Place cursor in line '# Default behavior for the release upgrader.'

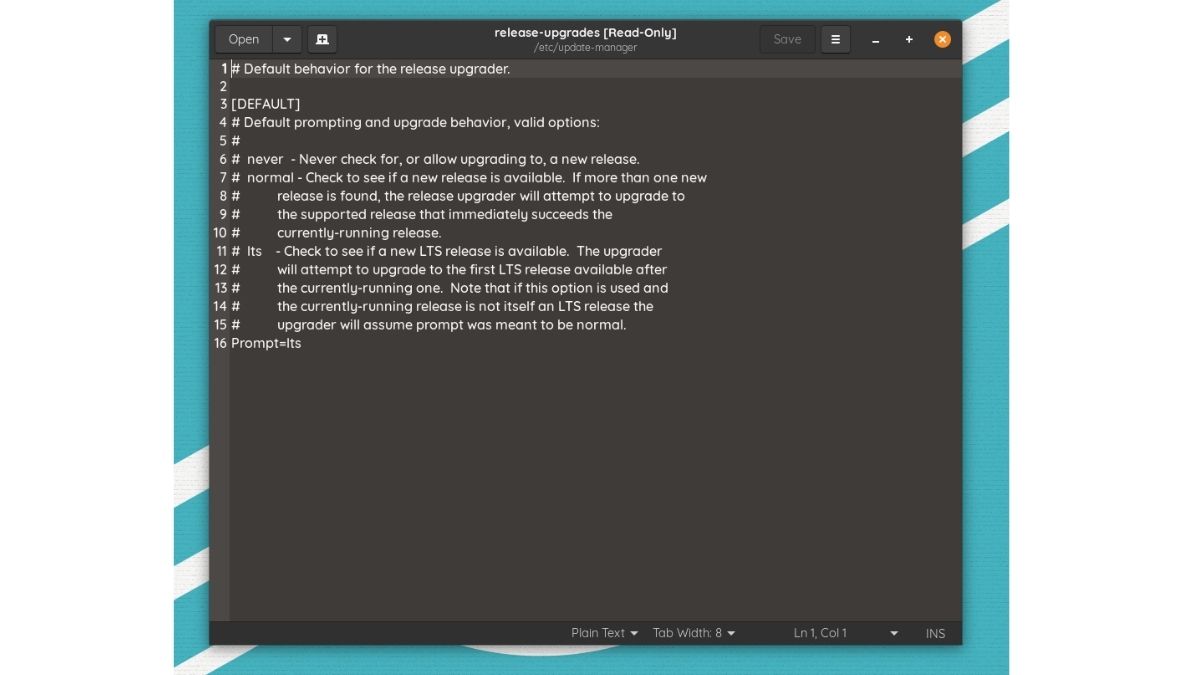coord(371,69)
